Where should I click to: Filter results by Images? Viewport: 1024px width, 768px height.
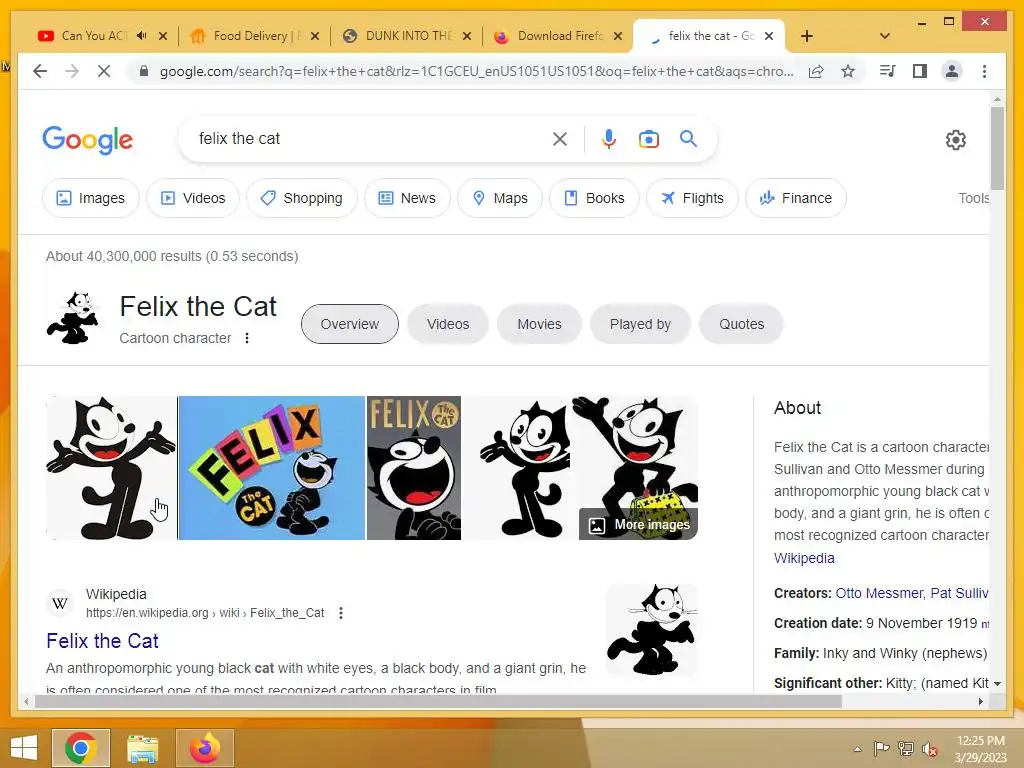coord(91,198)
